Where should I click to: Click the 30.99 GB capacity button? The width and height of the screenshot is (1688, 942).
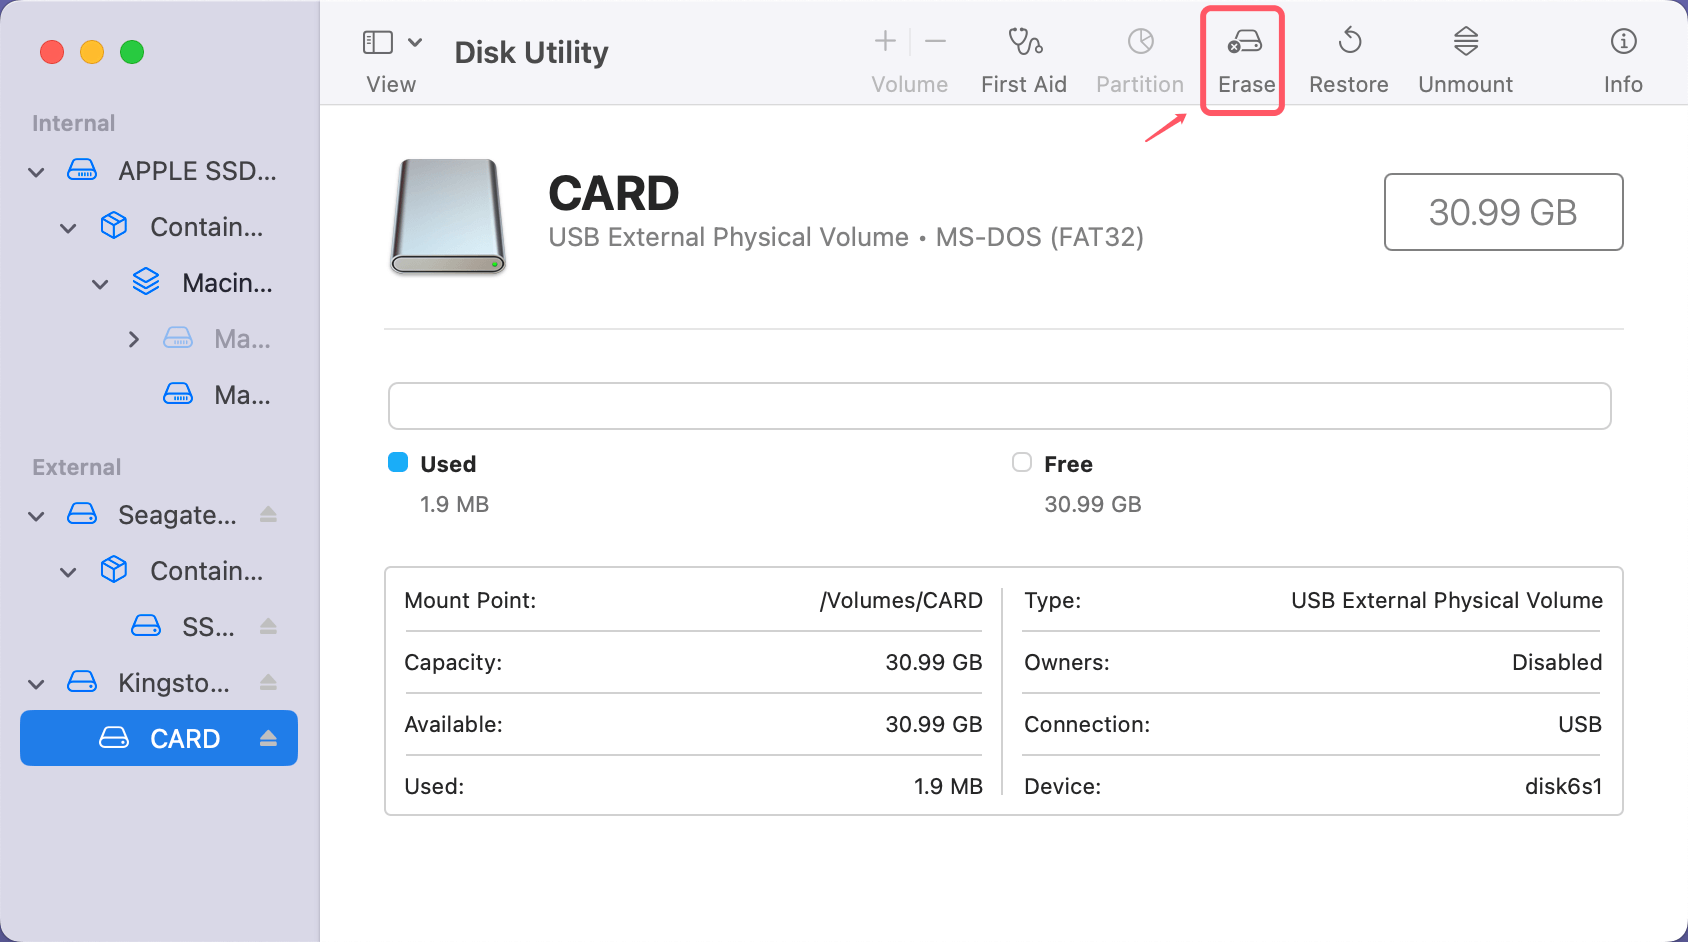click(x=1502, y=212)
